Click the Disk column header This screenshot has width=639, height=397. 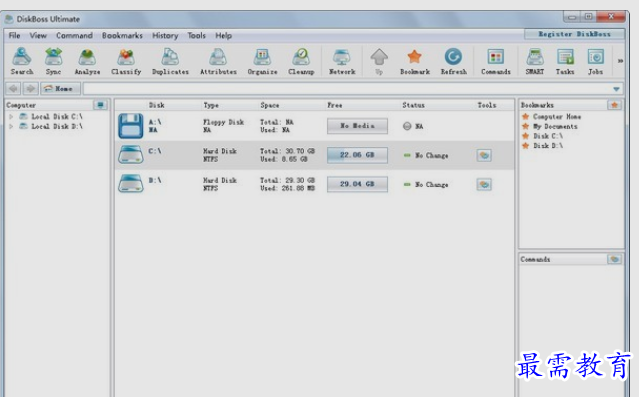(x=156, y=105)
